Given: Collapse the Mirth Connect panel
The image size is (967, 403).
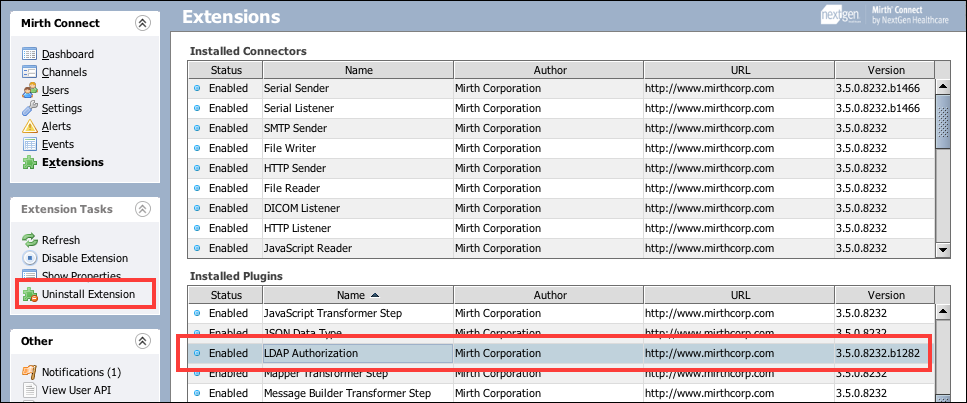Looking at the screenshot, I should 142,23.
